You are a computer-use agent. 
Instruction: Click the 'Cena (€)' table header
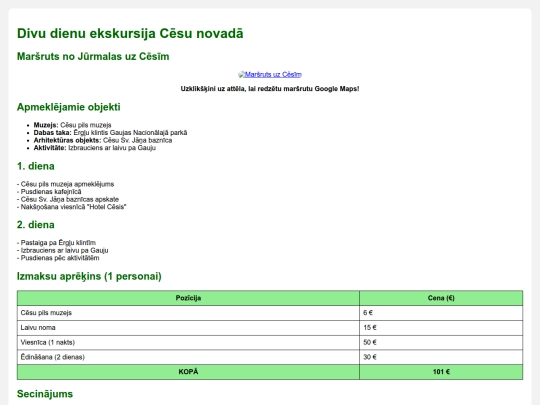(x=441, y=298)
